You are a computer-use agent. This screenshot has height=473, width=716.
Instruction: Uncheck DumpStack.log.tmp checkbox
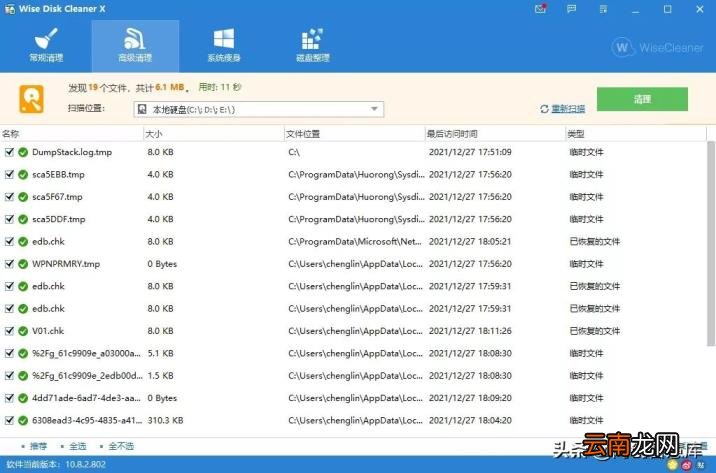9,152
